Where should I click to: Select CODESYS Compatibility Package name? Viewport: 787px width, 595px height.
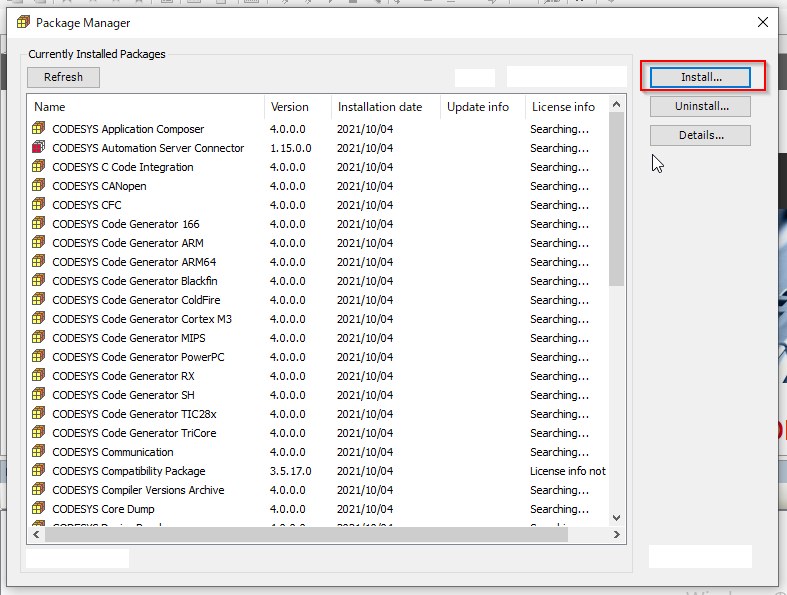128,471
